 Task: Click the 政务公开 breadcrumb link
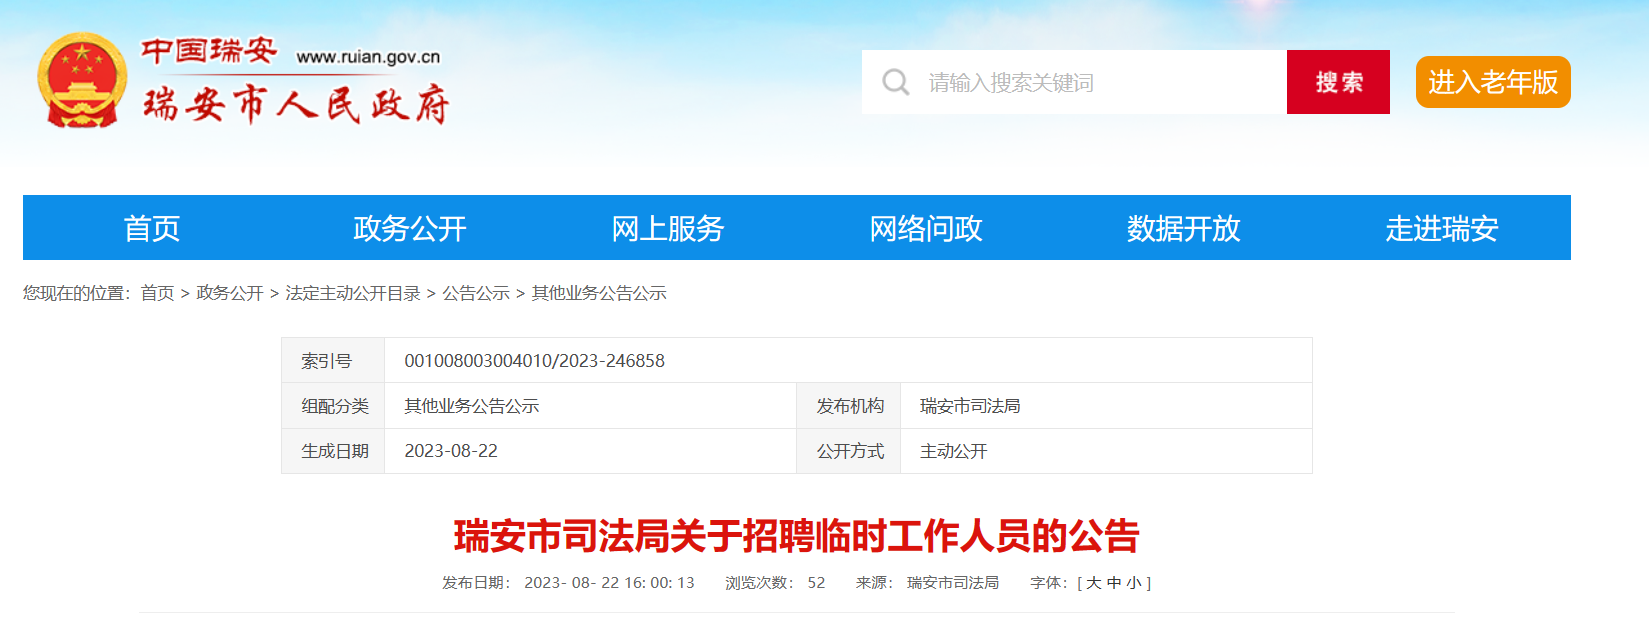click(x=230, y=293)
